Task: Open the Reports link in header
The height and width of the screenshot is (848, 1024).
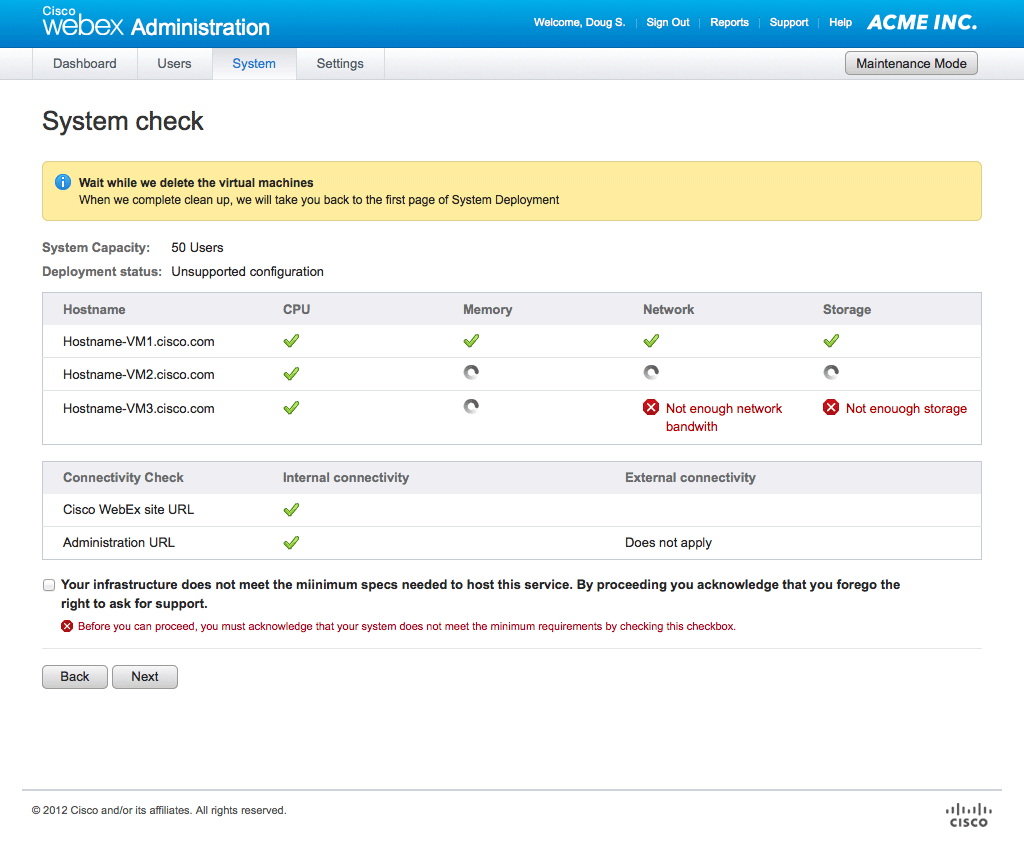Action: pyautogui.click(x=729, y=22)
